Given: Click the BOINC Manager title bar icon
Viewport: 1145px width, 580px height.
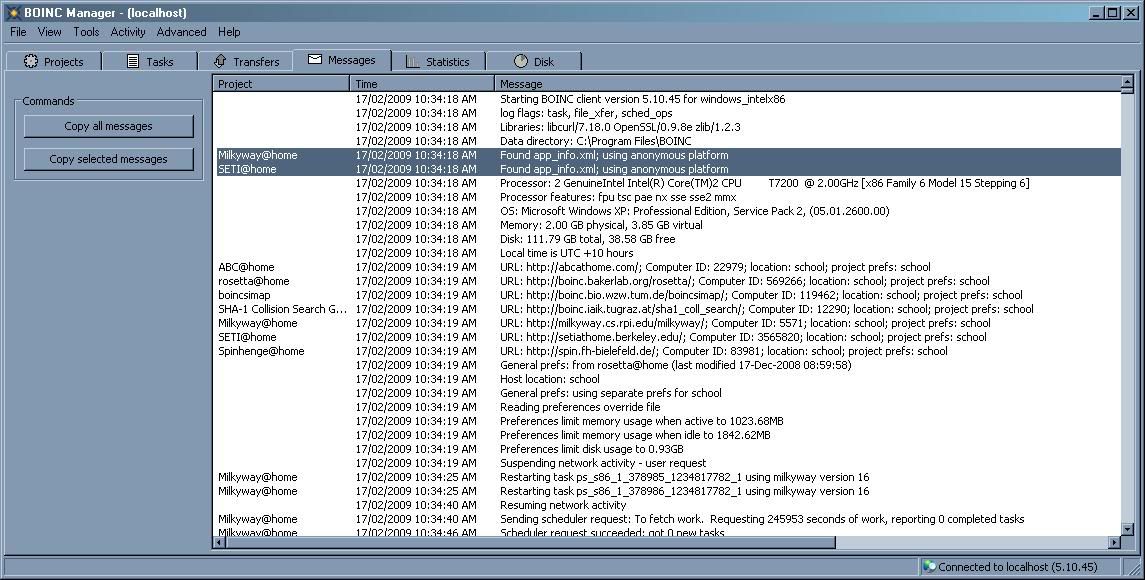Looking at the screenshot, I should [x=12, y=12].
